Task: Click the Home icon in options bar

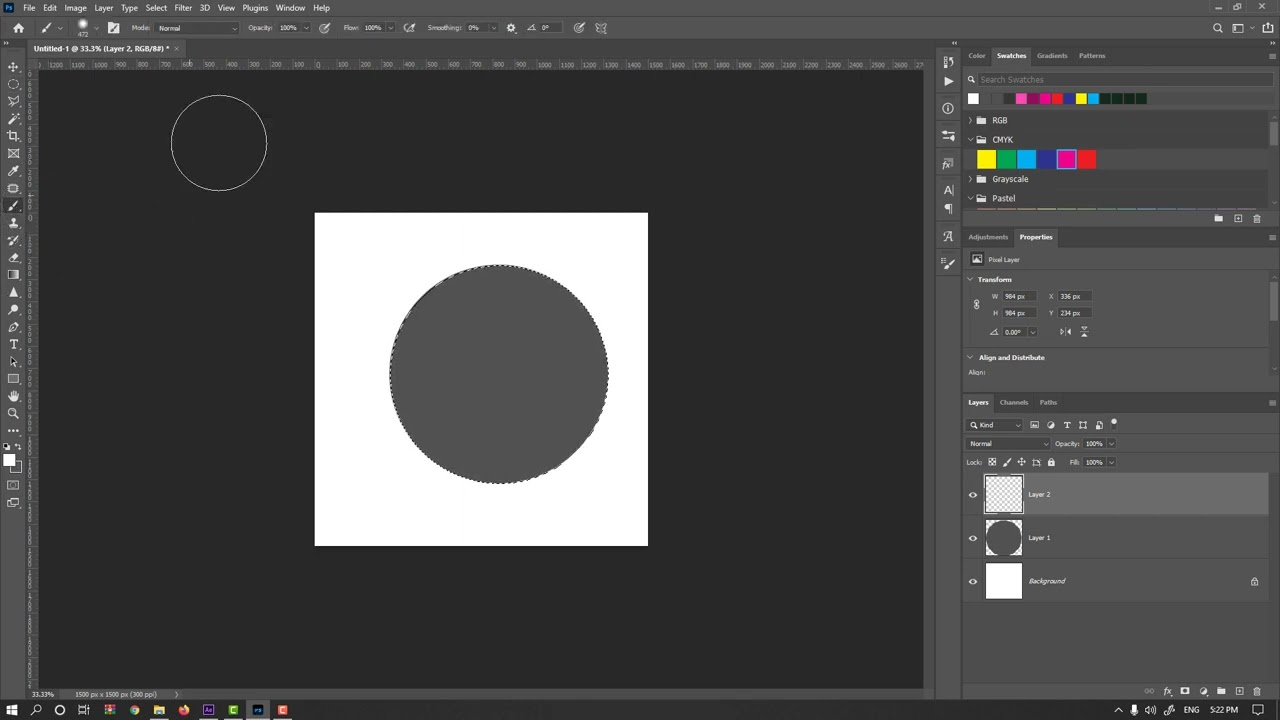Action: coord(18,28)
